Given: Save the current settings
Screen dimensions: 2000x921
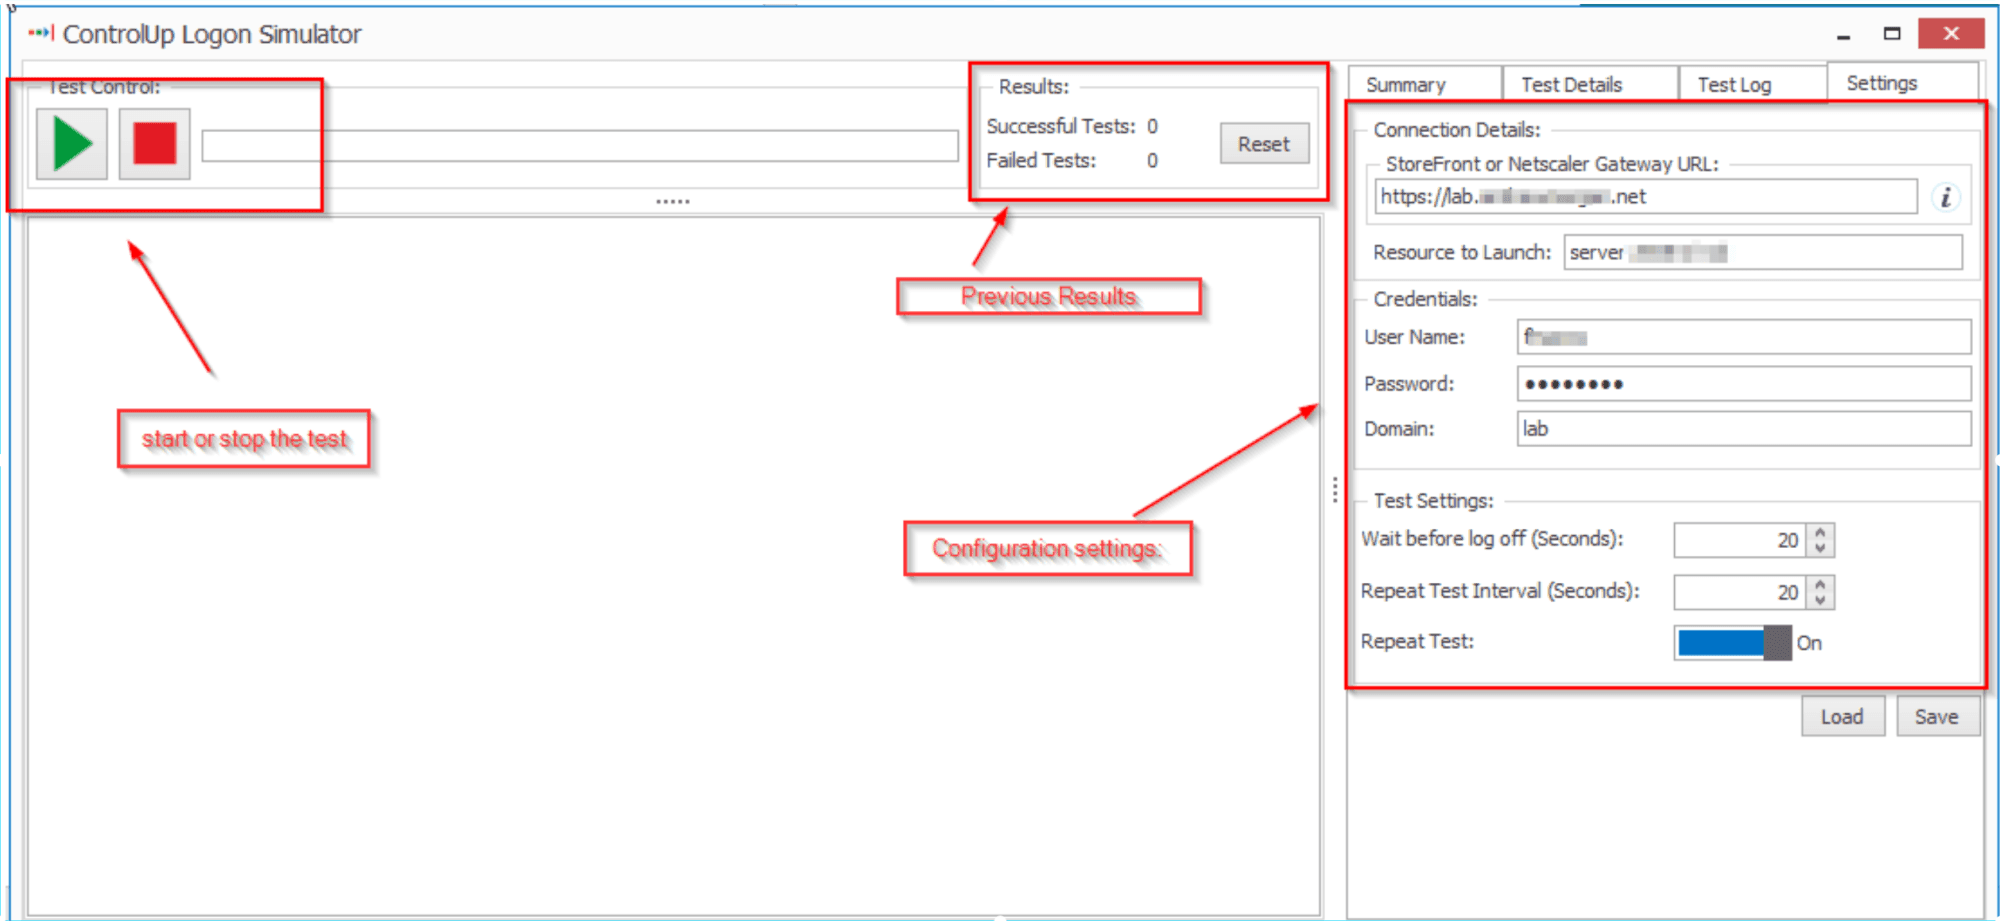Looking at the screenshot, I should point(1937,716).
